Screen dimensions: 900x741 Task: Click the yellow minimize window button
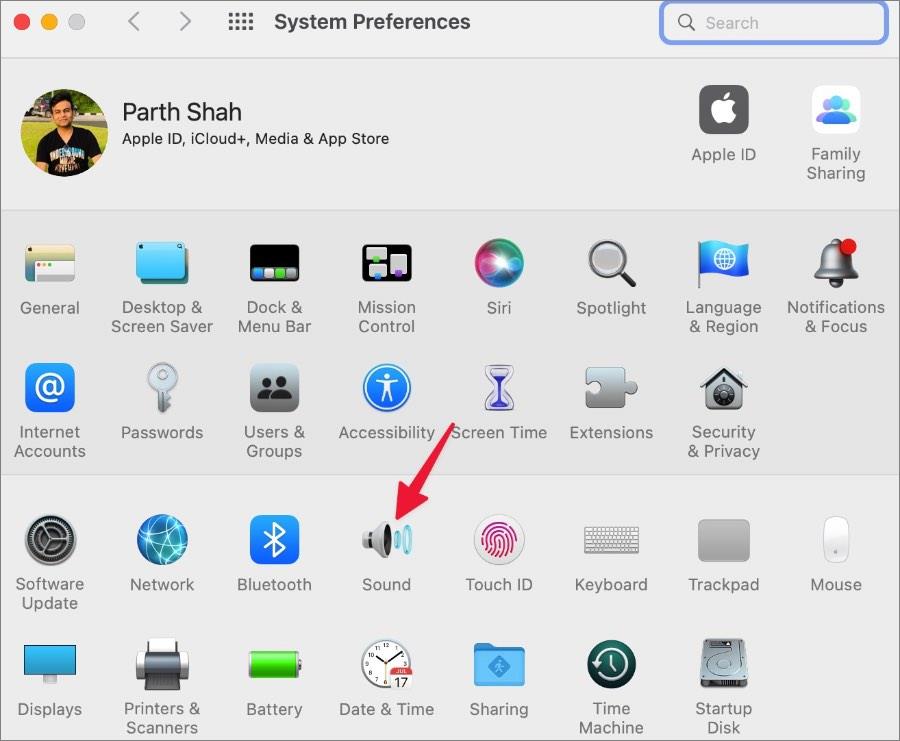click(49, 22)
